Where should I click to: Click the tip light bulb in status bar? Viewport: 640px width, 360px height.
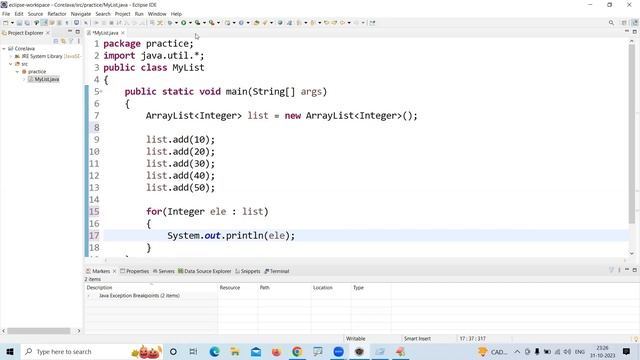(636, 339)
